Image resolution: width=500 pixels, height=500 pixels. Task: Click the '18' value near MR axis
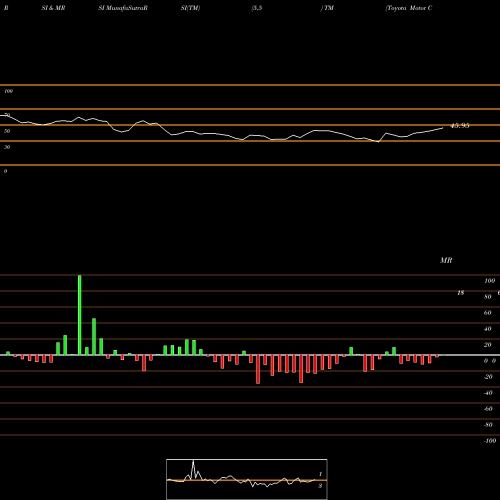pyautogui.click(x=461, y=293)
